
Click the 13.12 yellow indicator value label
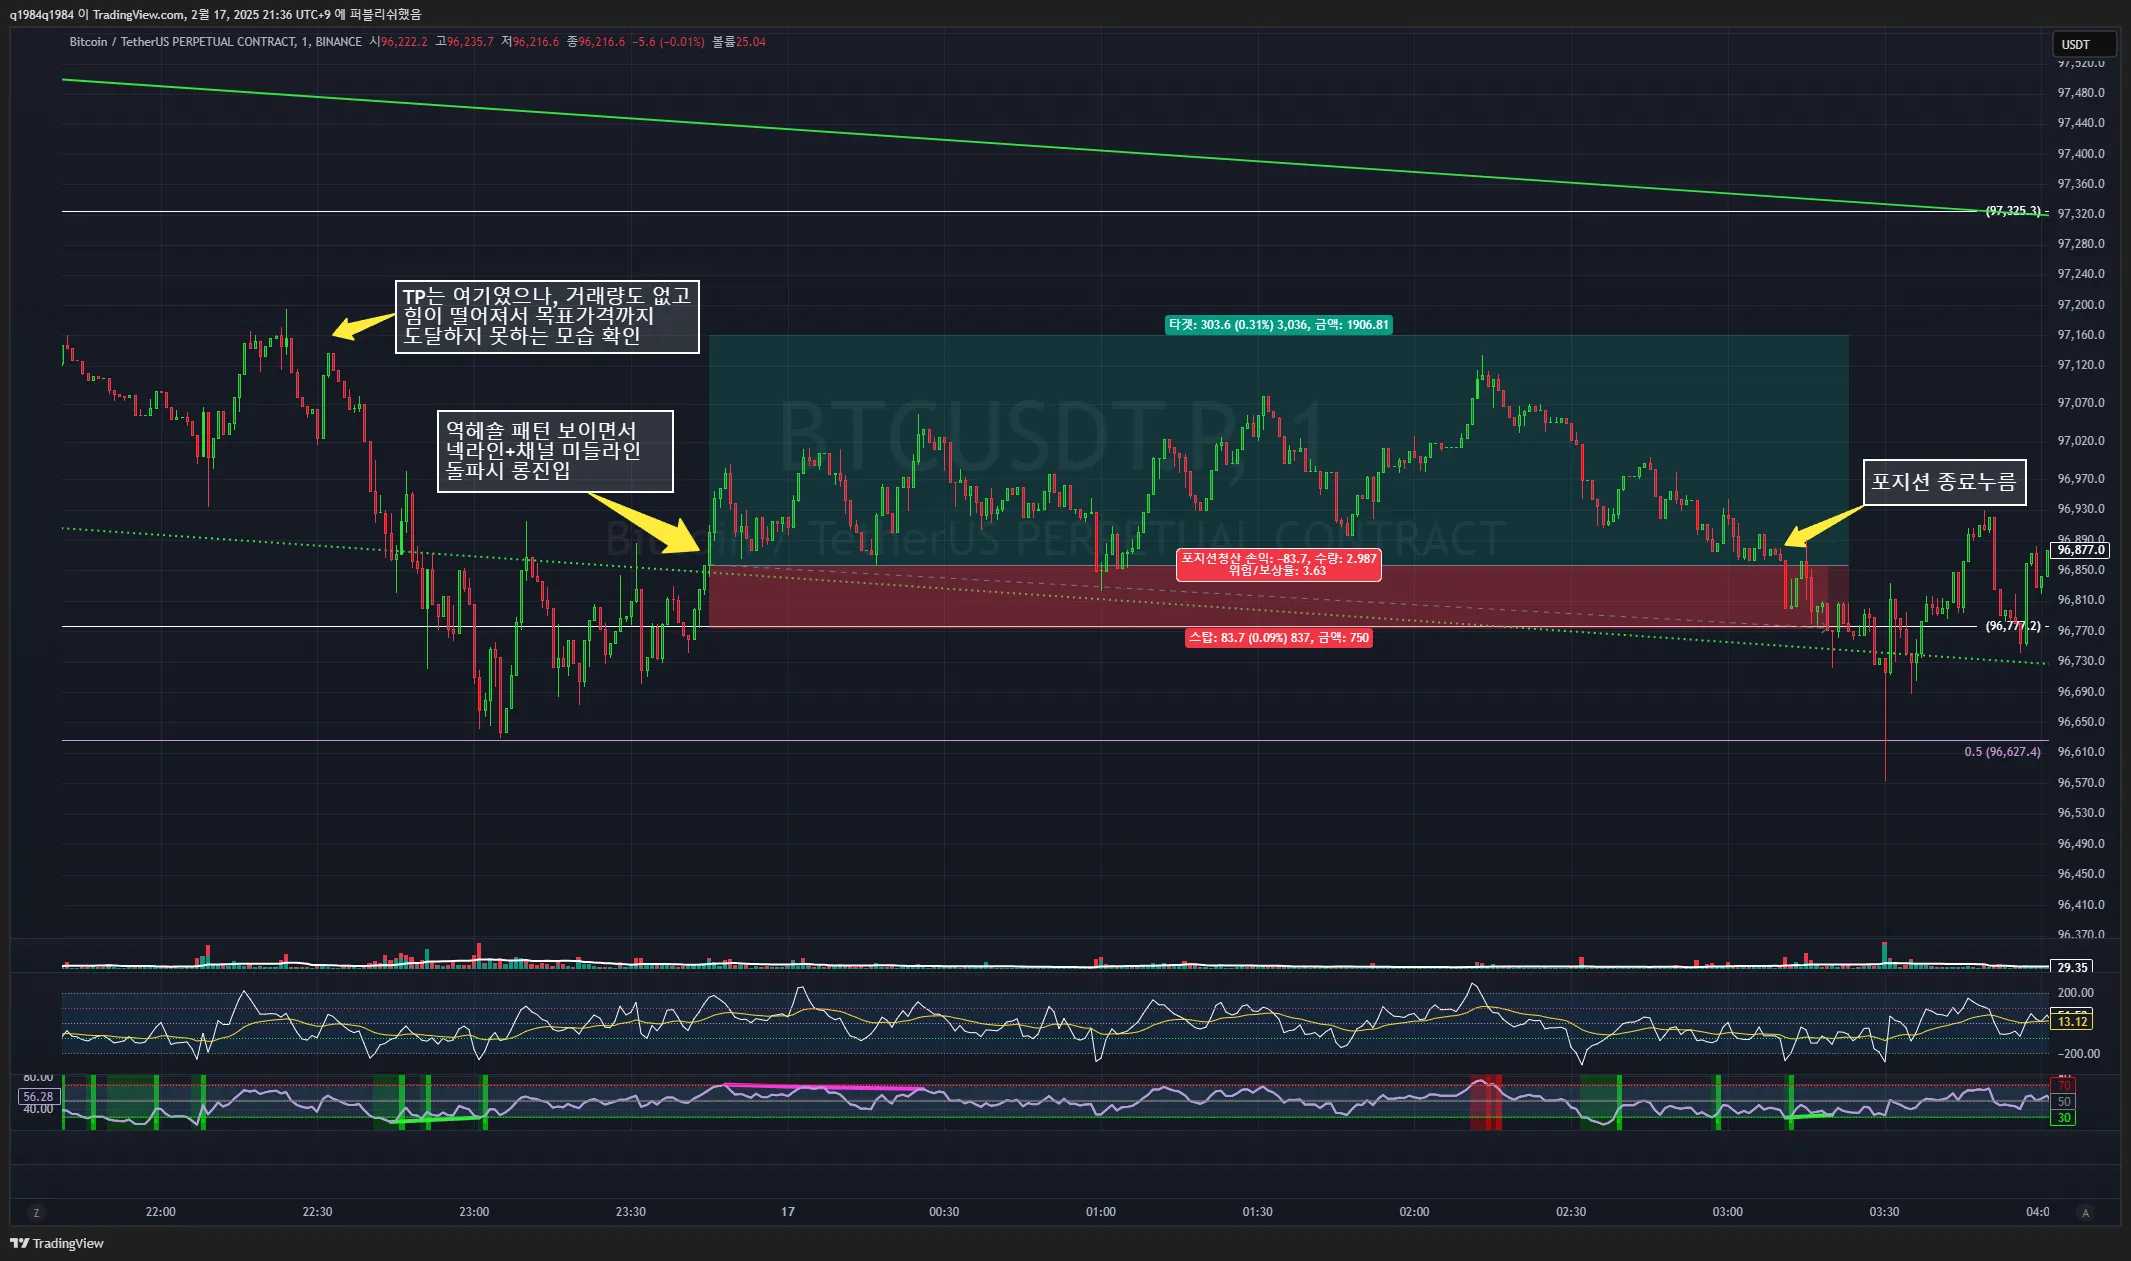(2072, 1022)
